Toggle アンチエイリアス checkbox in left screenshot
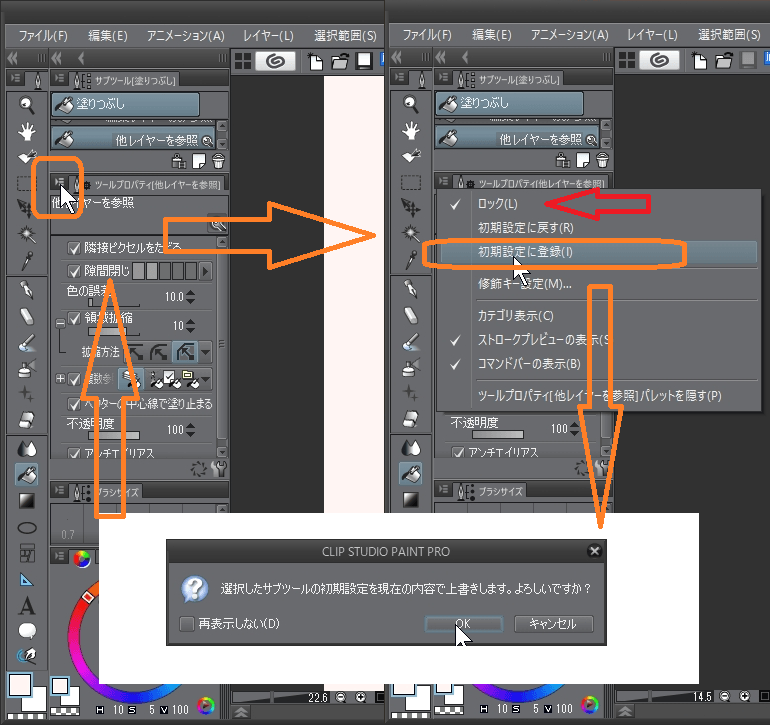770x725 pixels. [x=74, y=453]
